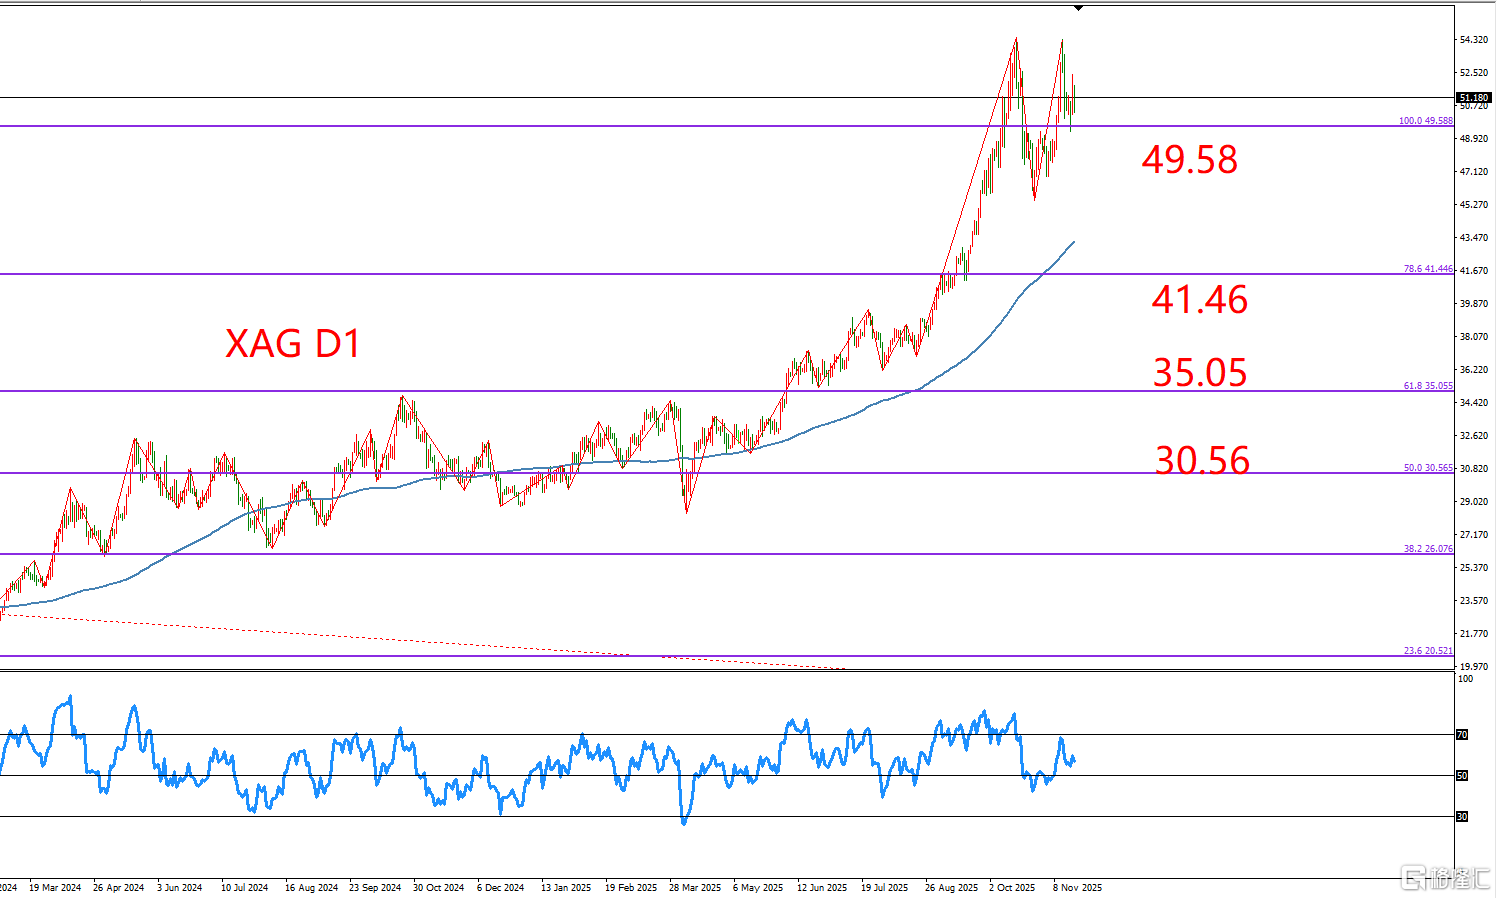The image size is (1497, 898).
Task: Click the watermark logo in bottom-right corner
Action: click(x=1445, y=877)
